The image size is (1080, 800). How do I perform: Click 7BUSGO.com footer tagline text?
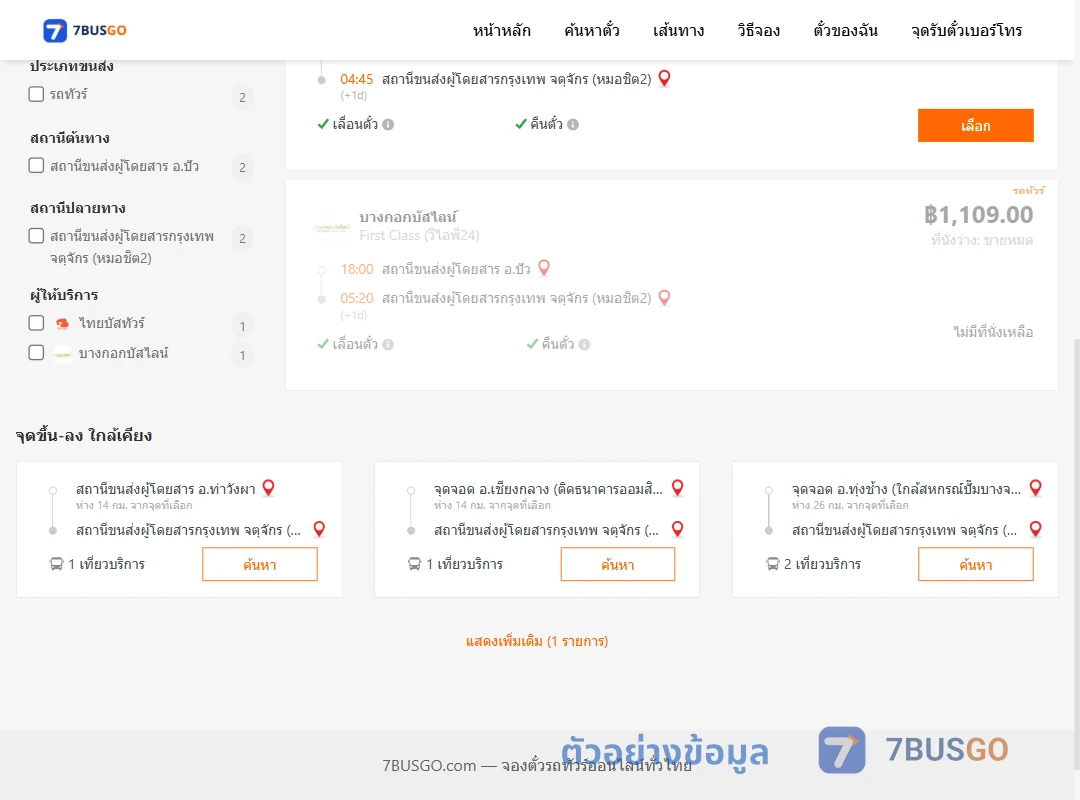(x=537, y=766)
